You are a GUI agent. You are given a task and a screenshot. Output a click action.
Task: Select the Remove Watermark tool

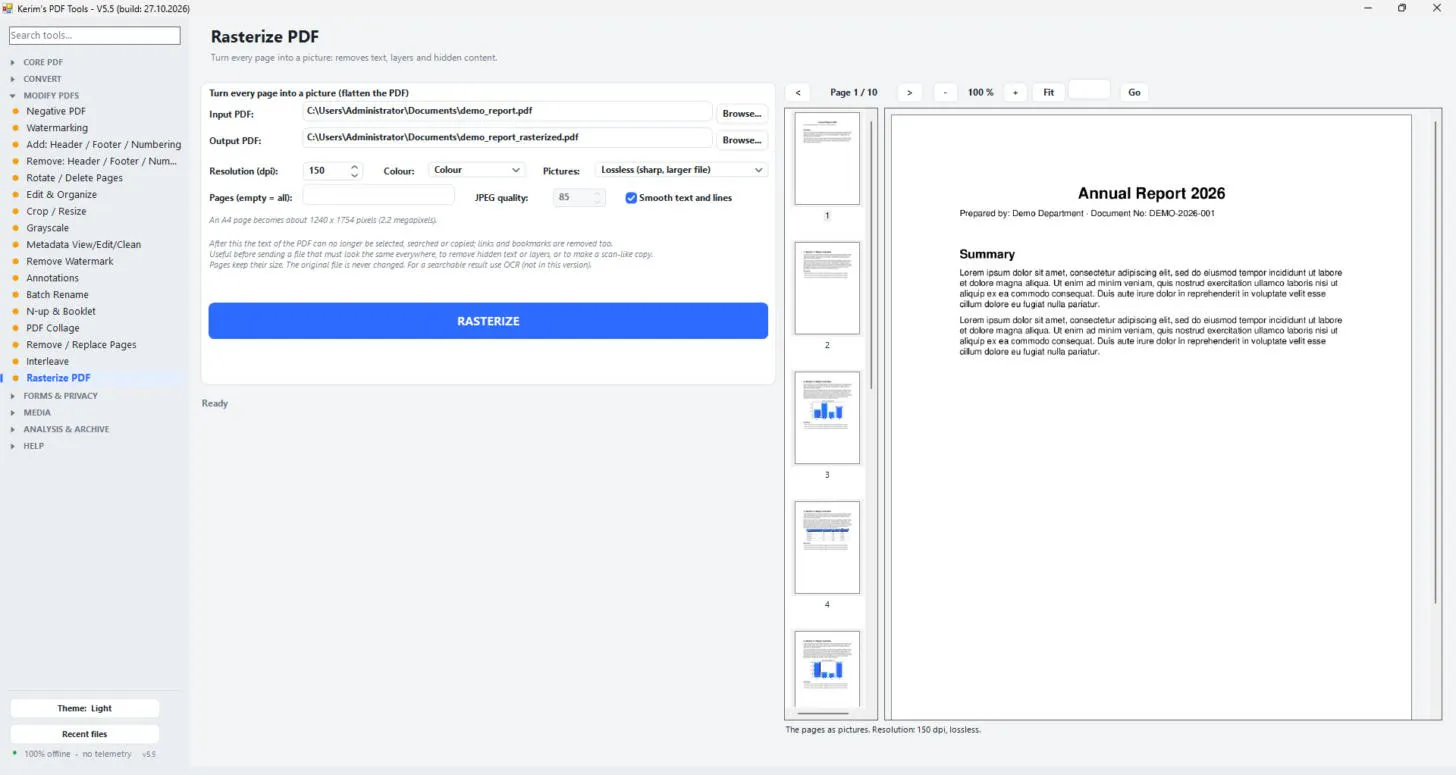(70, 261)
